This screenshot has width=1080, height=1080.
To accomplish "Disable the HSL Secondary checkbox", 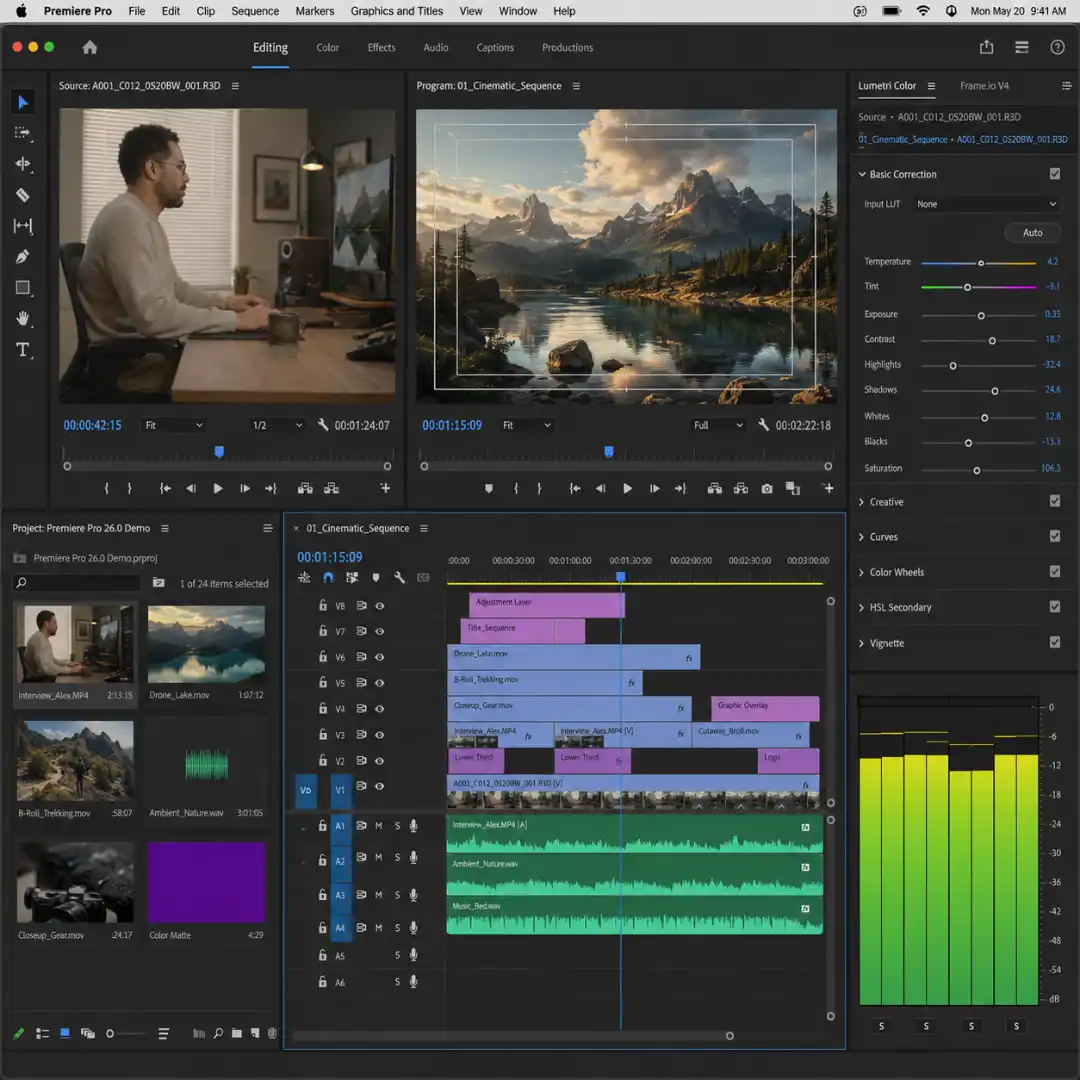I will (1055, 607).
